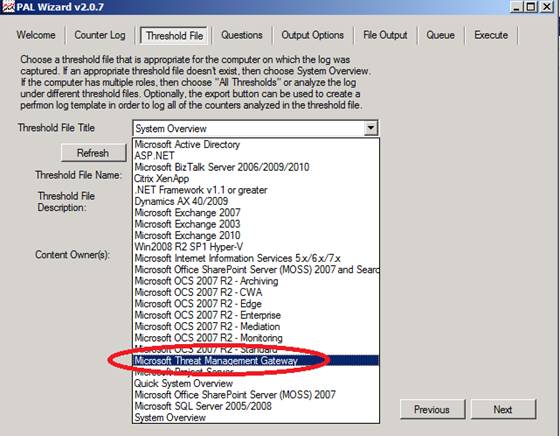Collapse the Threshold File Title dropdown arrow
Screen dimensions: 560x436
[x=371, y=128]
